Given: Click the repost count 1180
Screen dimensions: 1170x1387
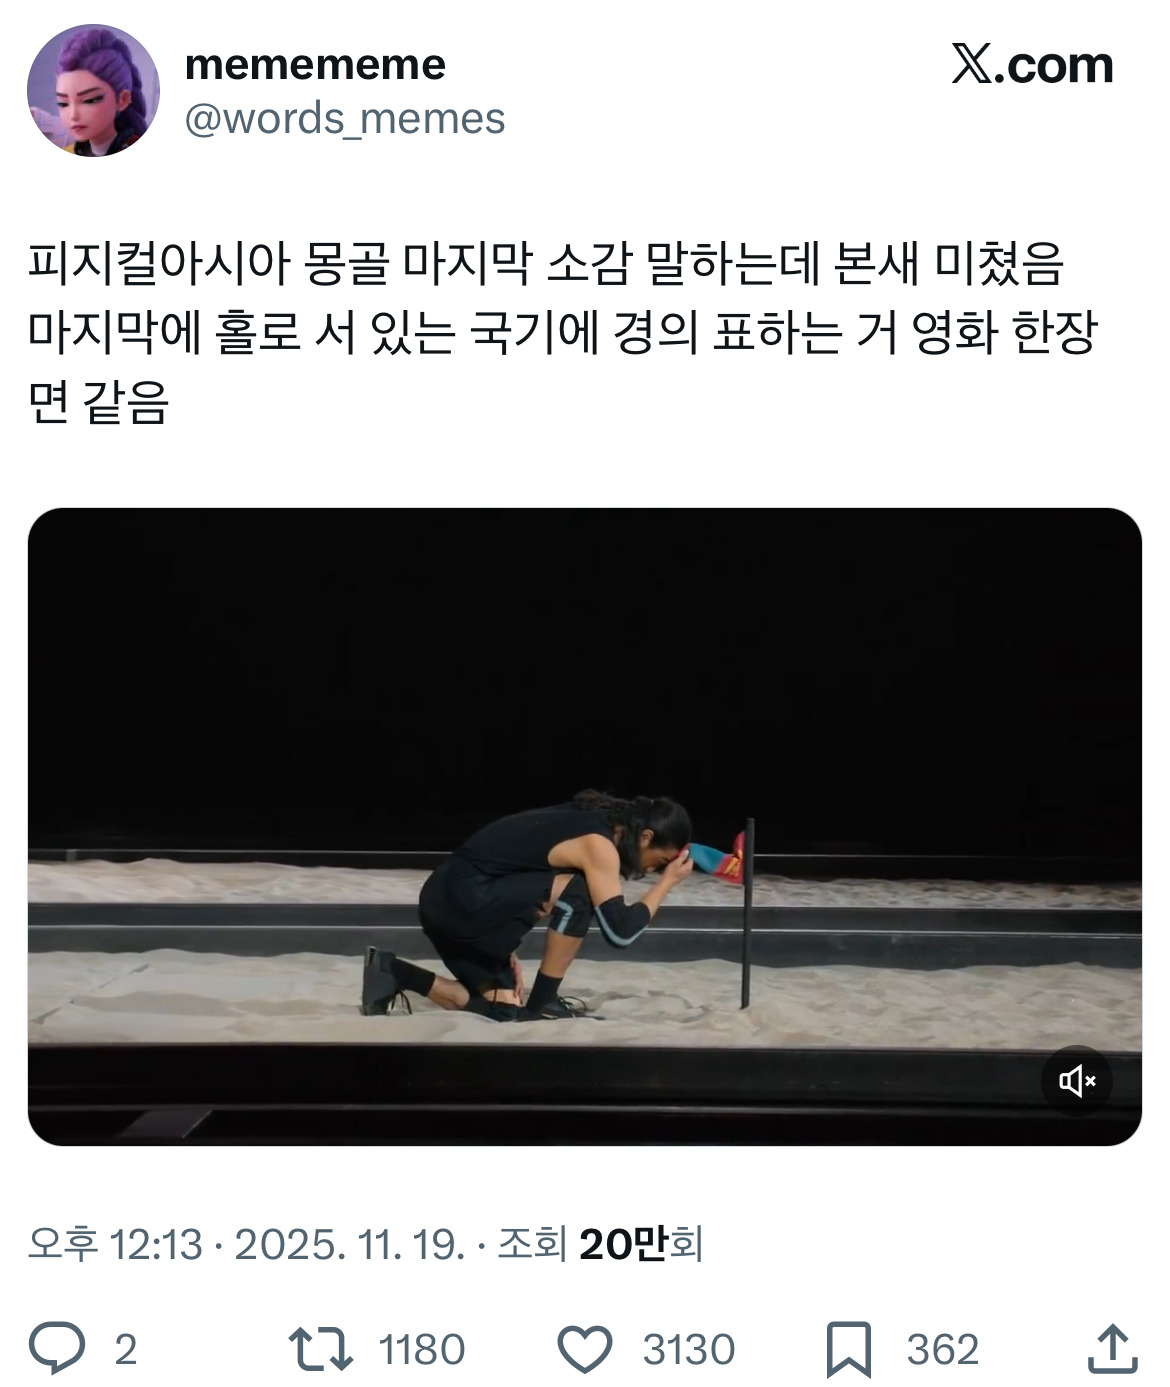Looking at the screenshot, I should point(422,1349).
